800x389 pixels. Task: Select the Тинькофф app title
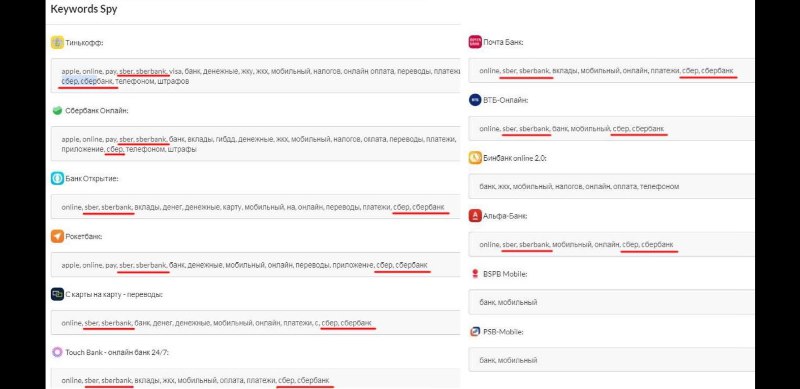click(84, 43)
